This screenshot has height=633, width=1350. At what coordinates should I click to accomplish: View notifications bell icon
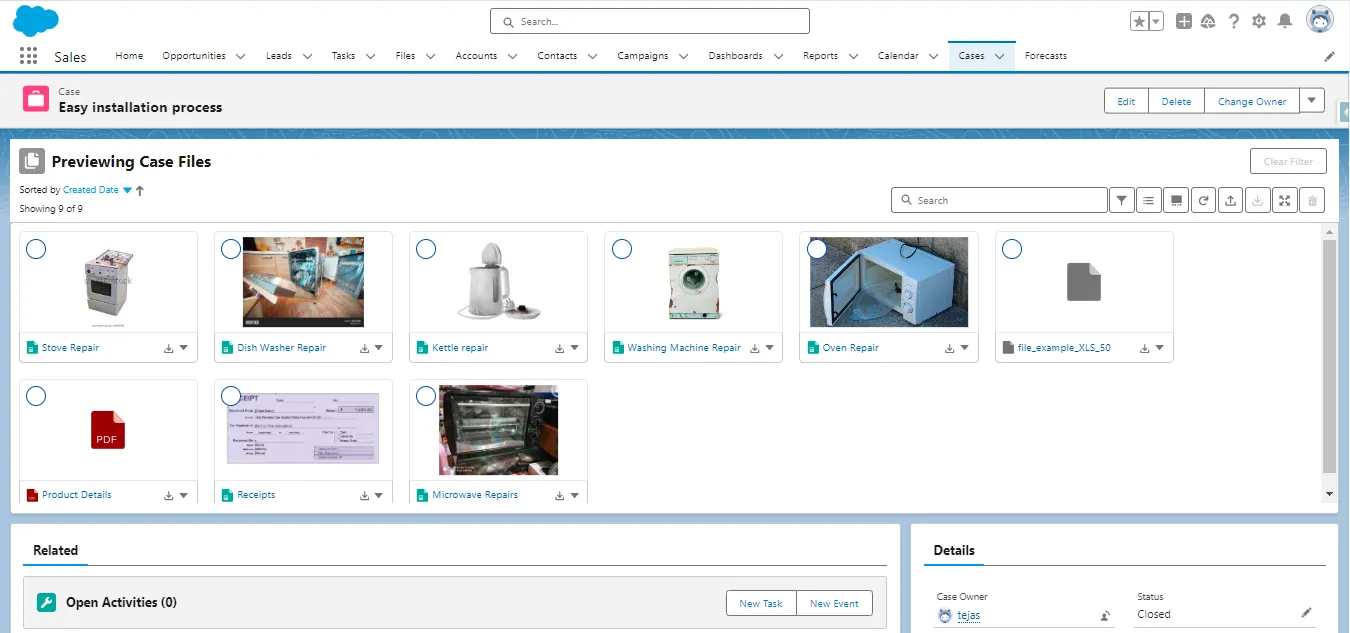[x=1287, y=20]
